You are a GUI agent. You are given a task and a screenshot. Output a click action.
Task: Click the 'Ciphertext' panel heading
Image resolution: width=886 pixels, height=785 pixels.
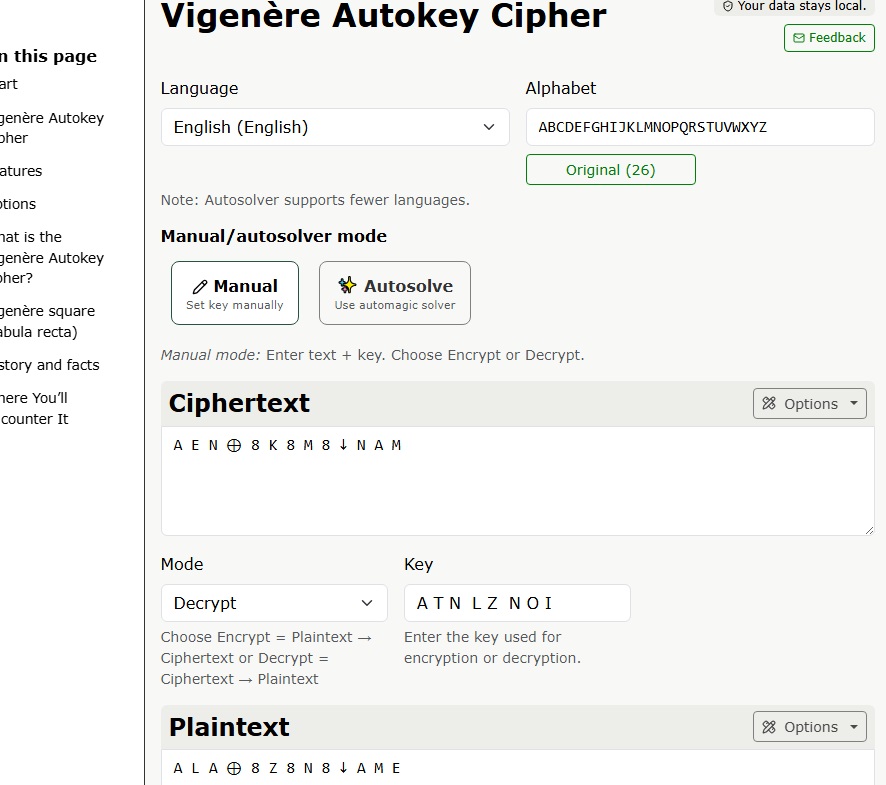239,404
